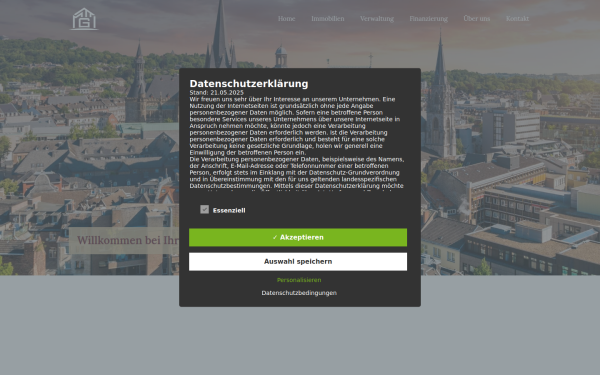This screenshot has height=375, width=600.
Task: Select Finanzierung in the navigation
Action: [x=428, y=18]
